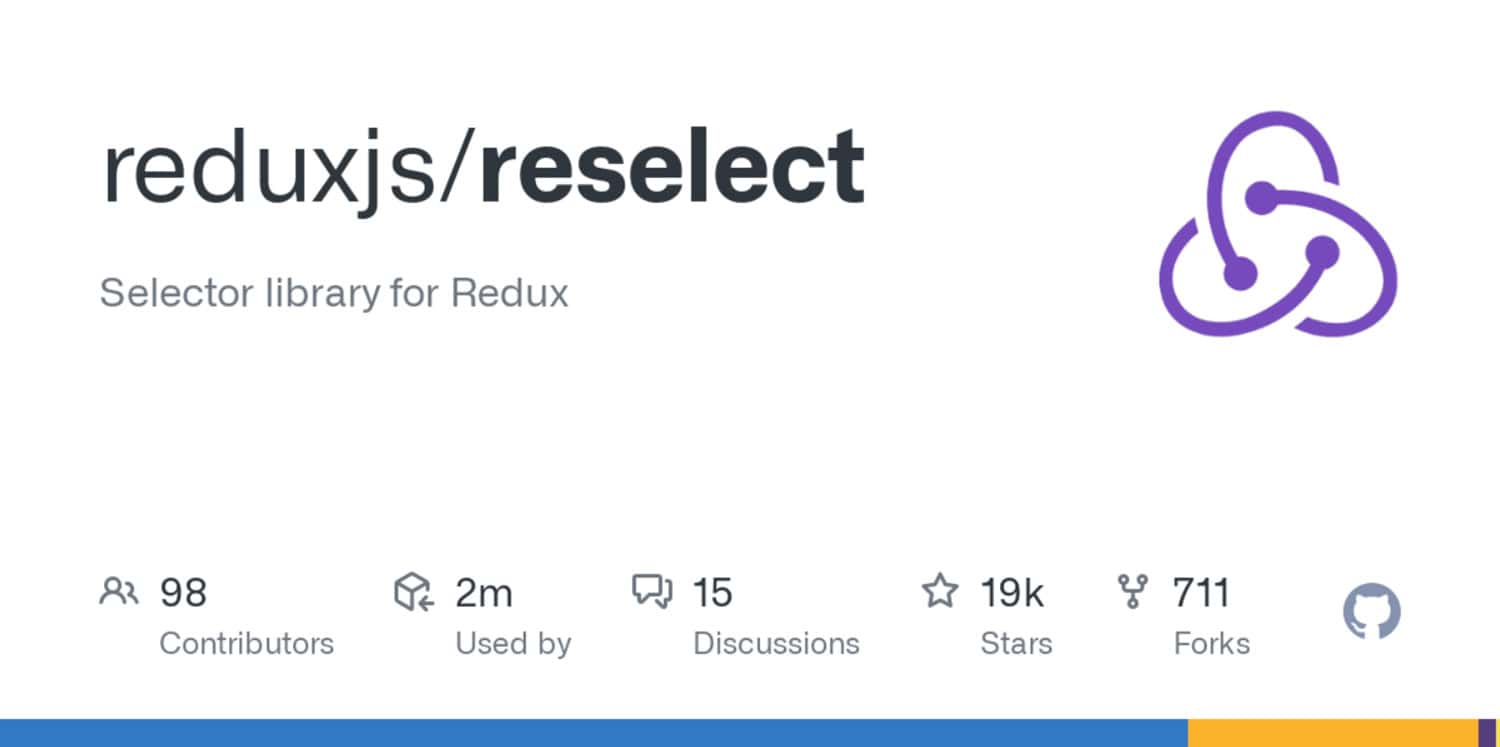Click the description 'Selector library for Redux'

(334, 294)
